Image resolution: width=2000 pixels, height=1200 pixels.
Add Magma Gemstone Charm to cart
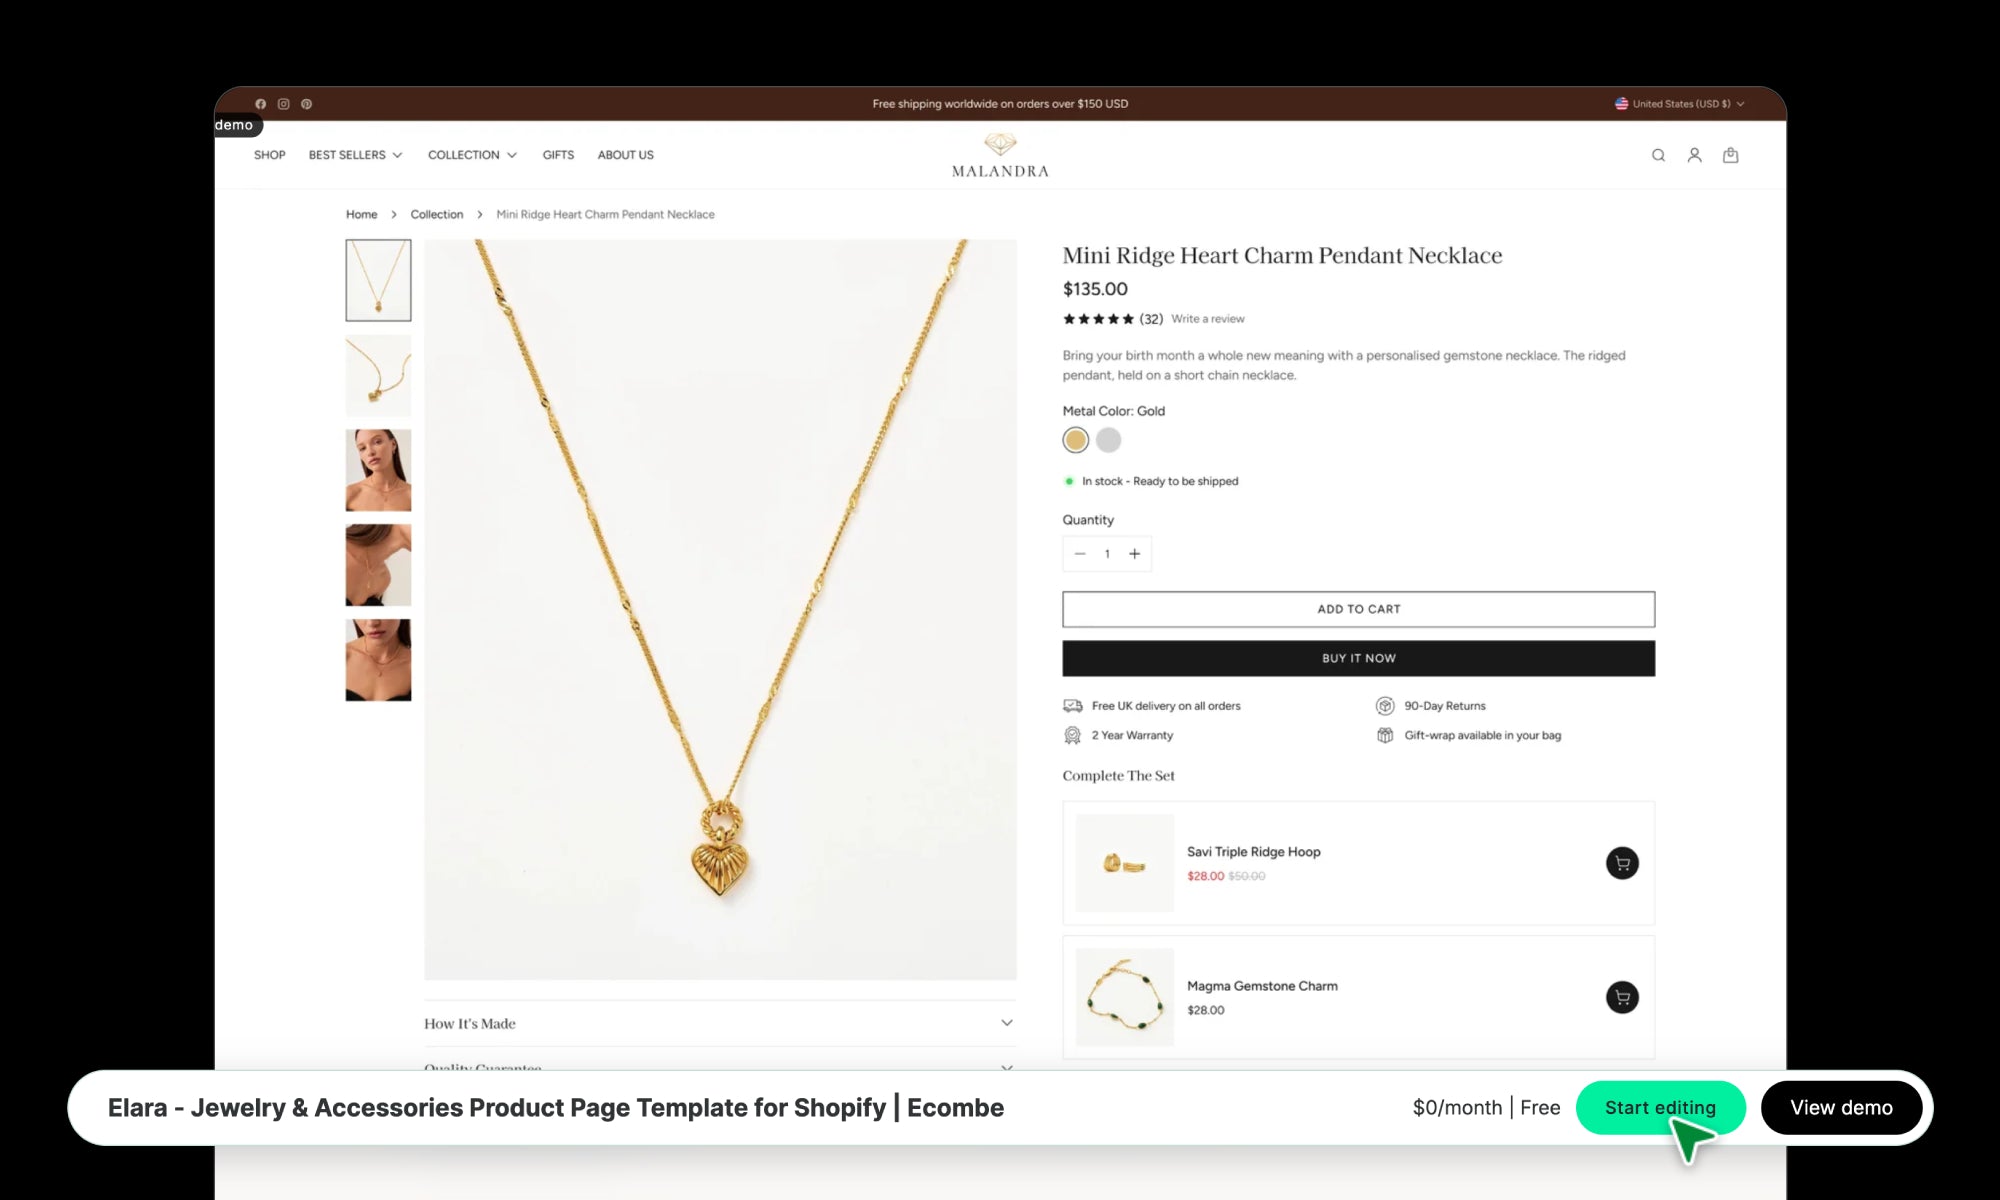click(x=1622, y=997)
